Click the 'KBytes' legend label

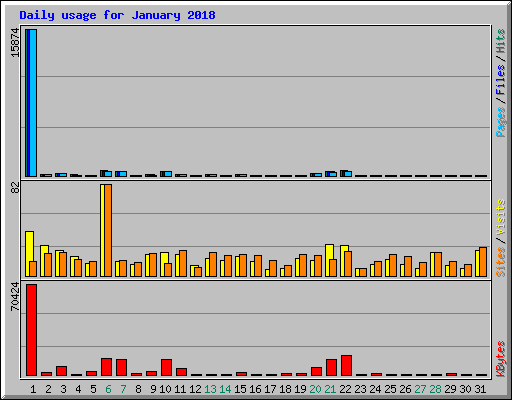click(x=500, y=359)
